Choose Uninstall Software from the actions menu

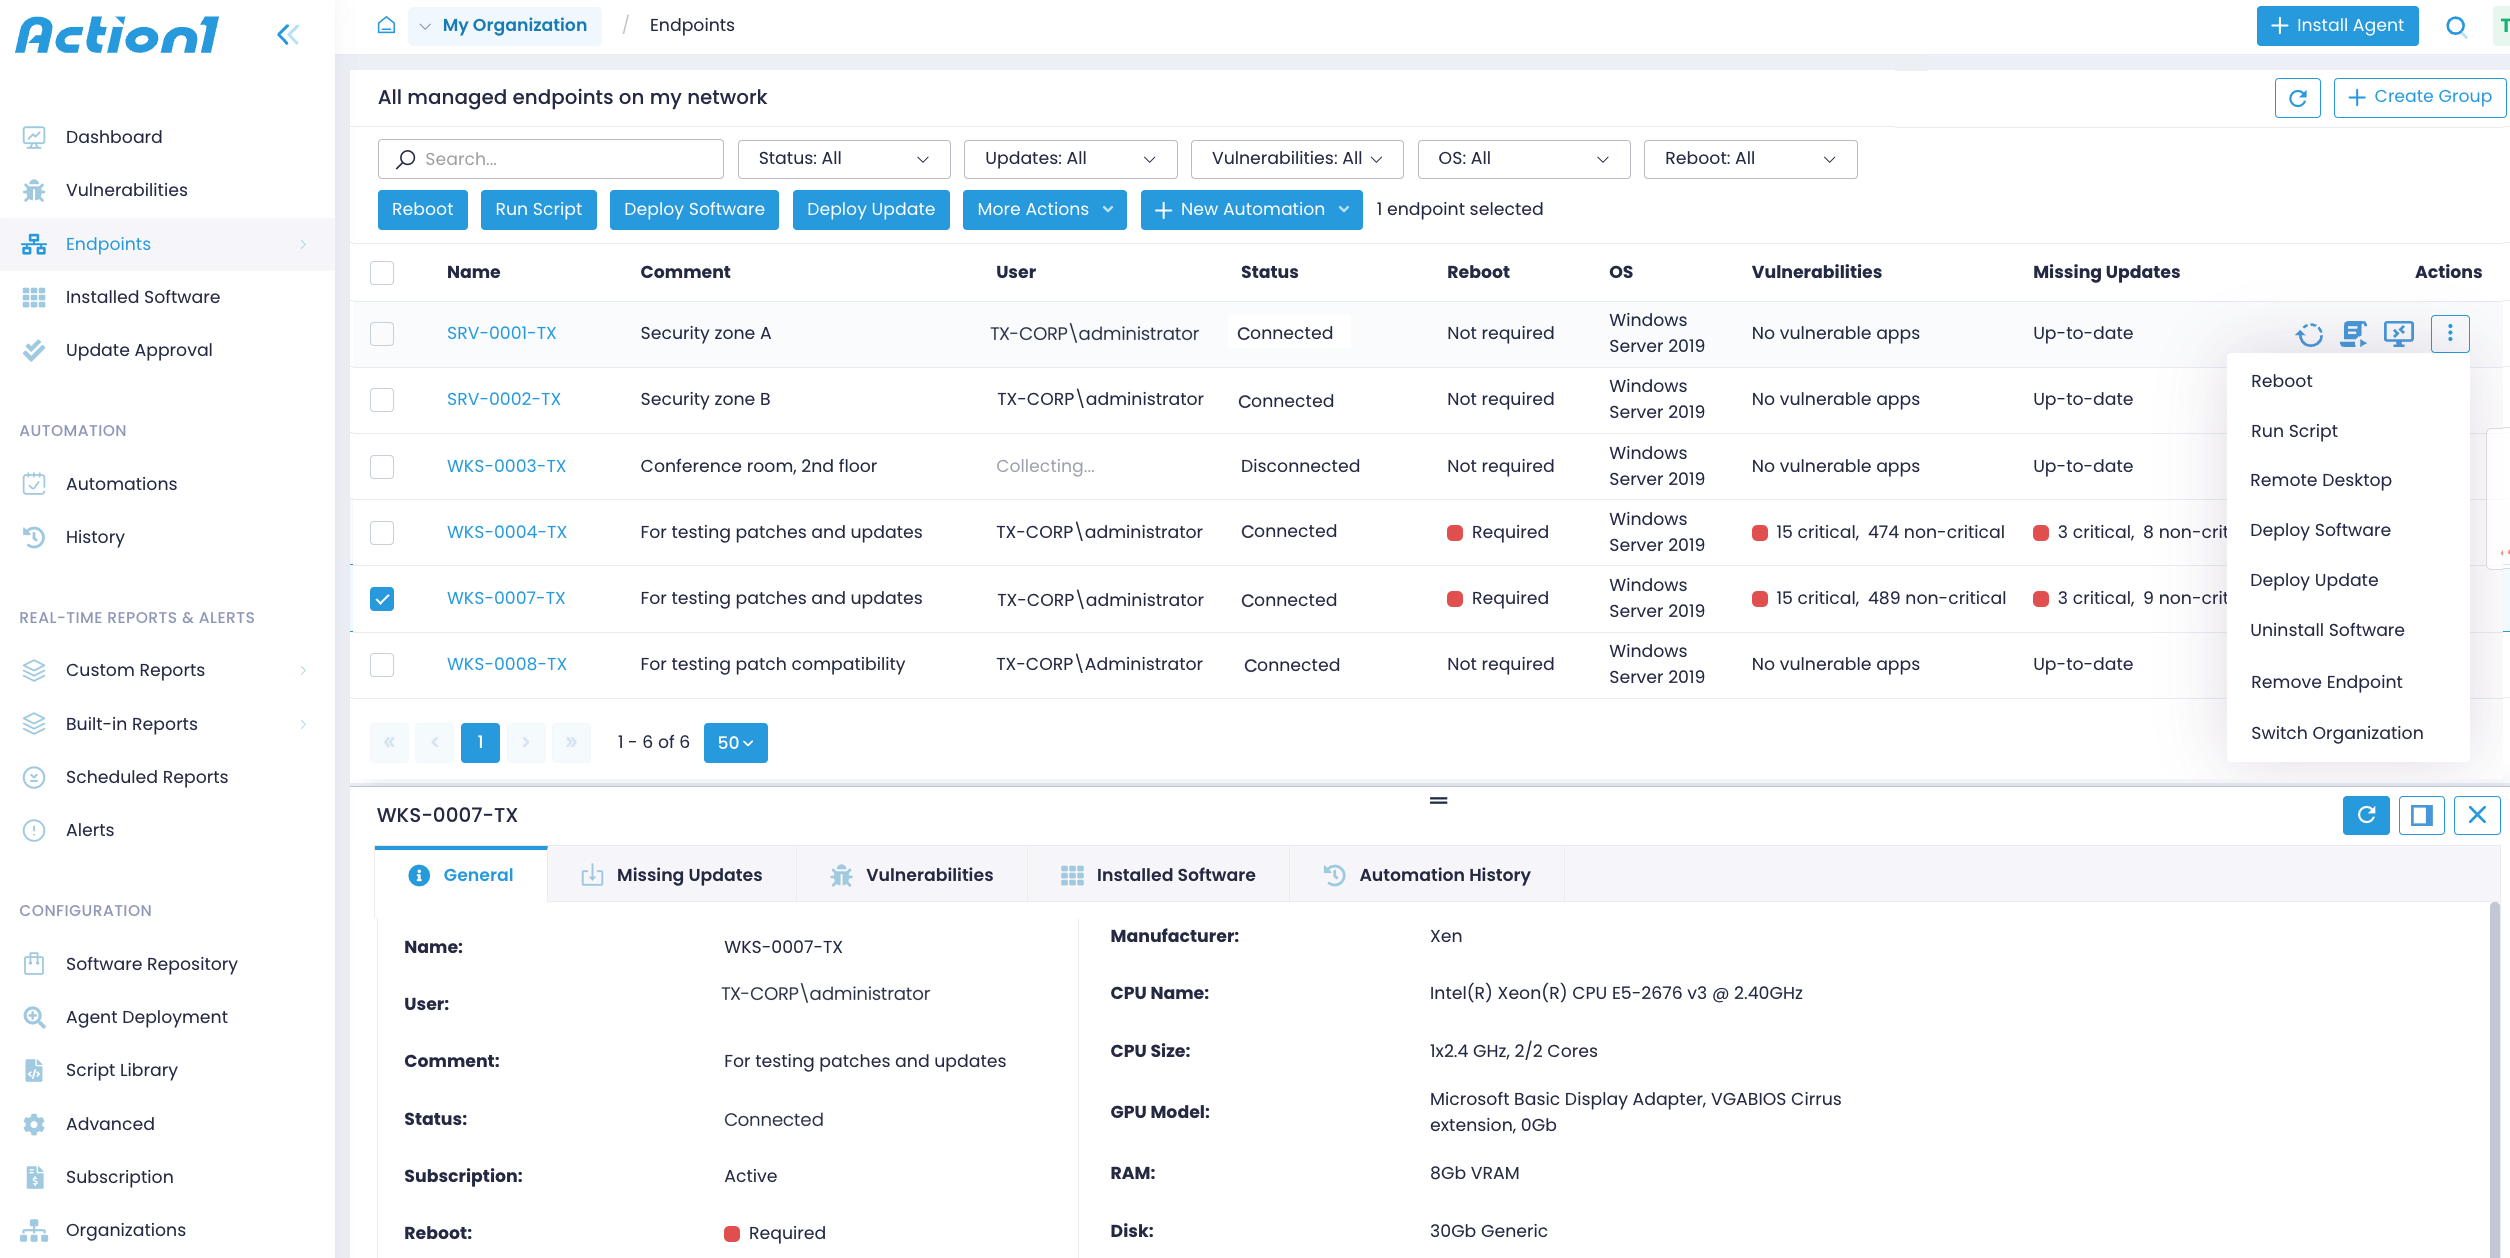pyautogui.click(x=2327, y=629)
